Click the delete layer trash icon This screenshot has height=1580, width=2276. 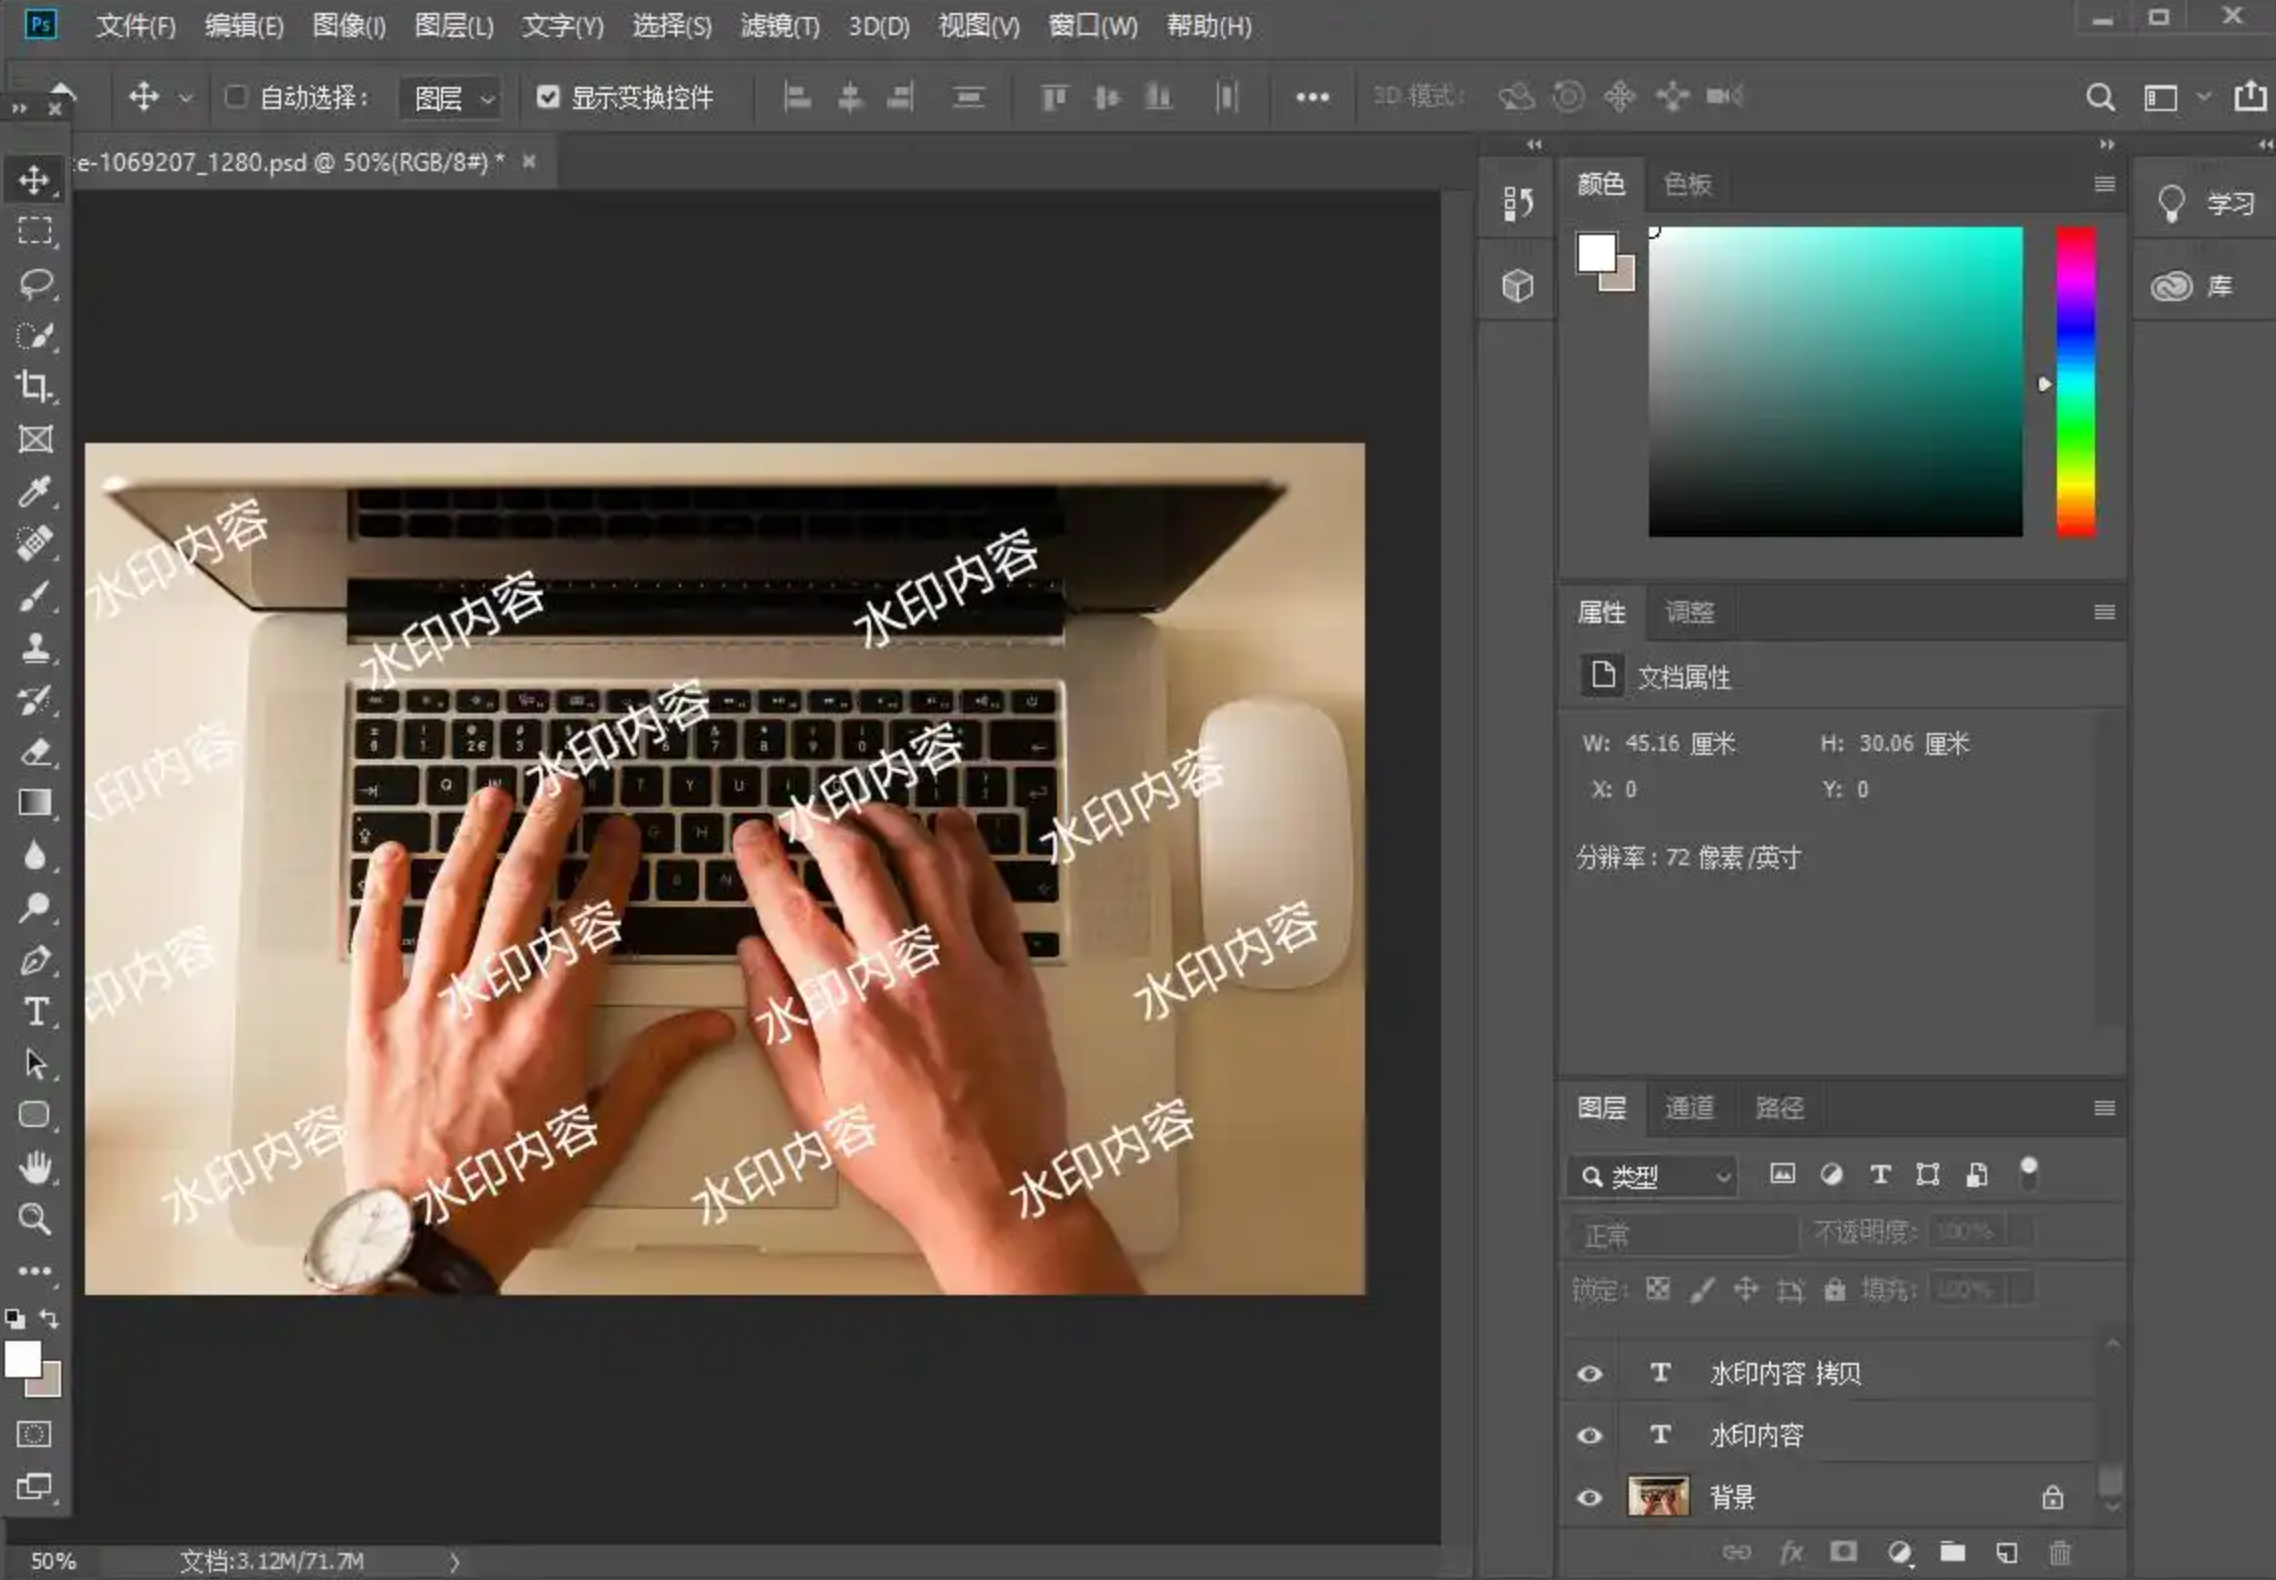click(x=2060, y=1553)
